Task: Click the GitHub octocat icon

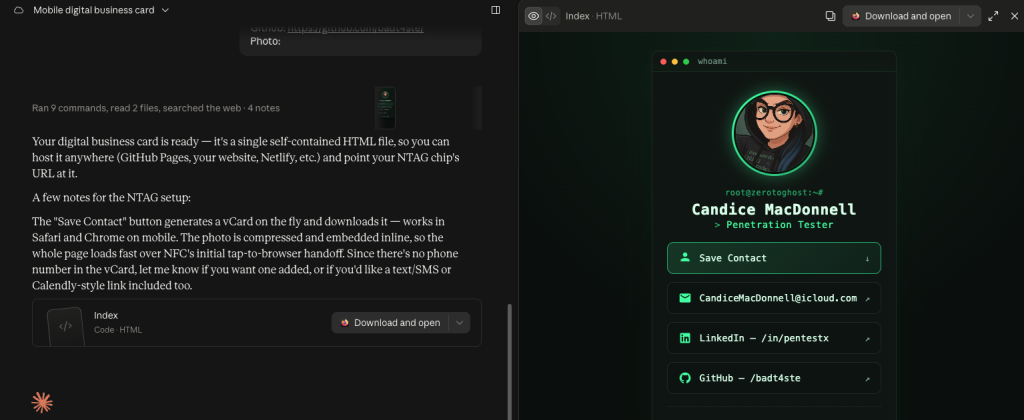Action: pyautogui.click(x=685, y=378)
